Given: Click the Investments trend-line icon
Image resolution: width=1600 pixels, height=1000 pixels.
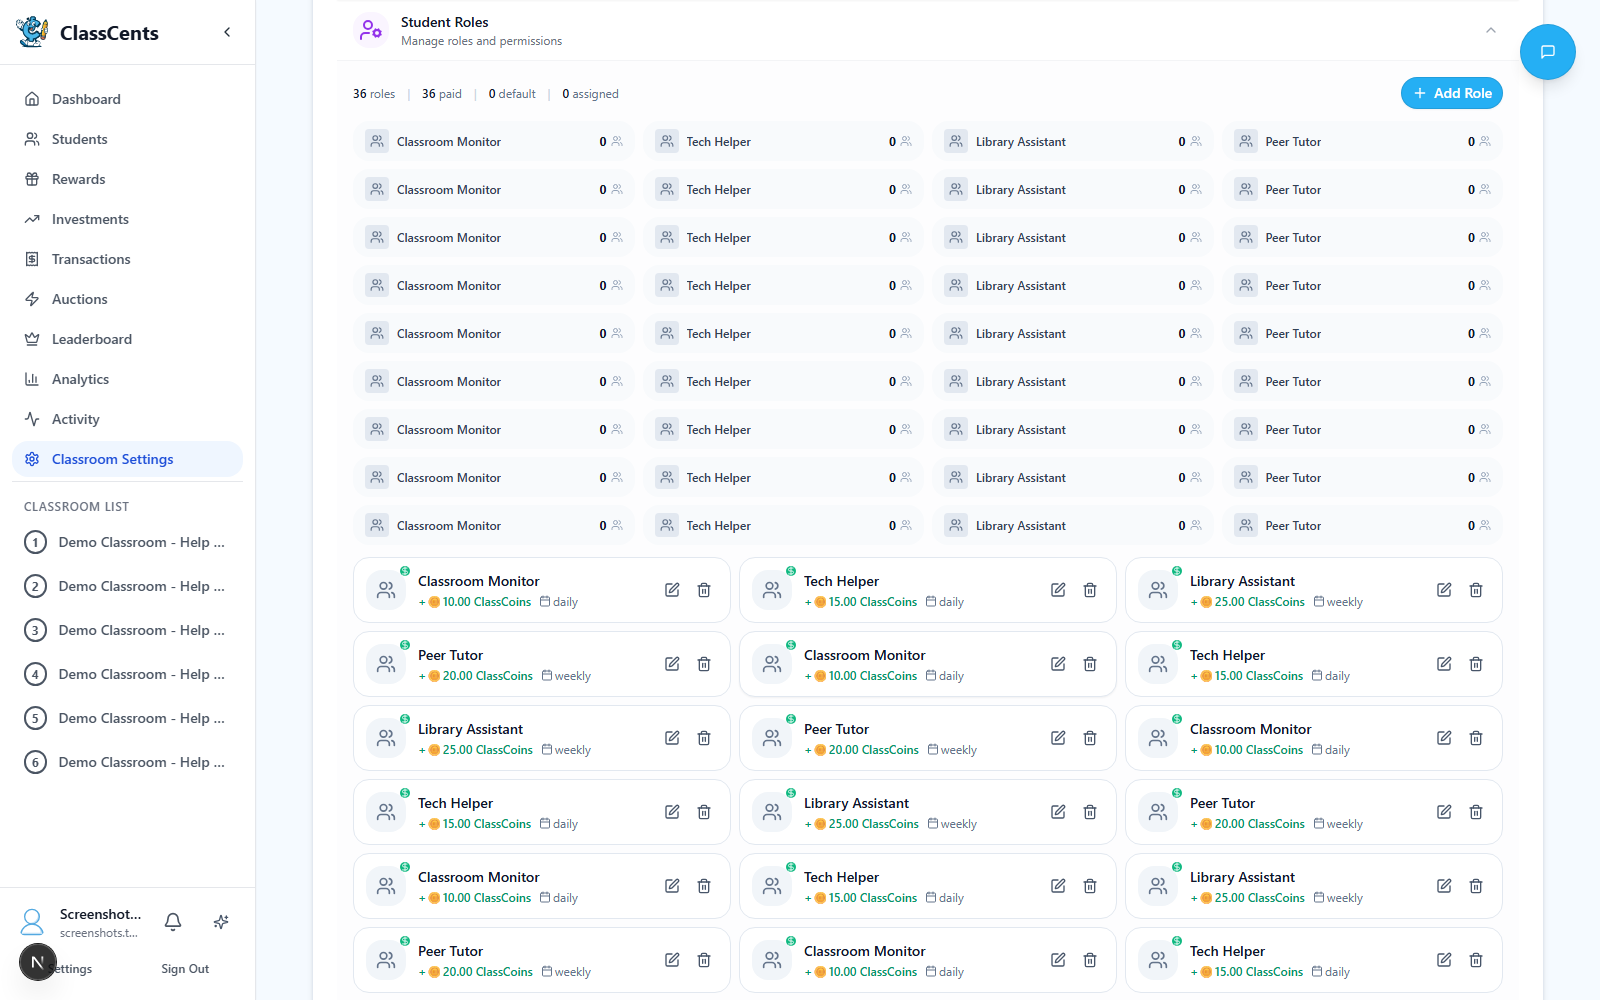Looking at the screenshot, I should pos(32,219).
